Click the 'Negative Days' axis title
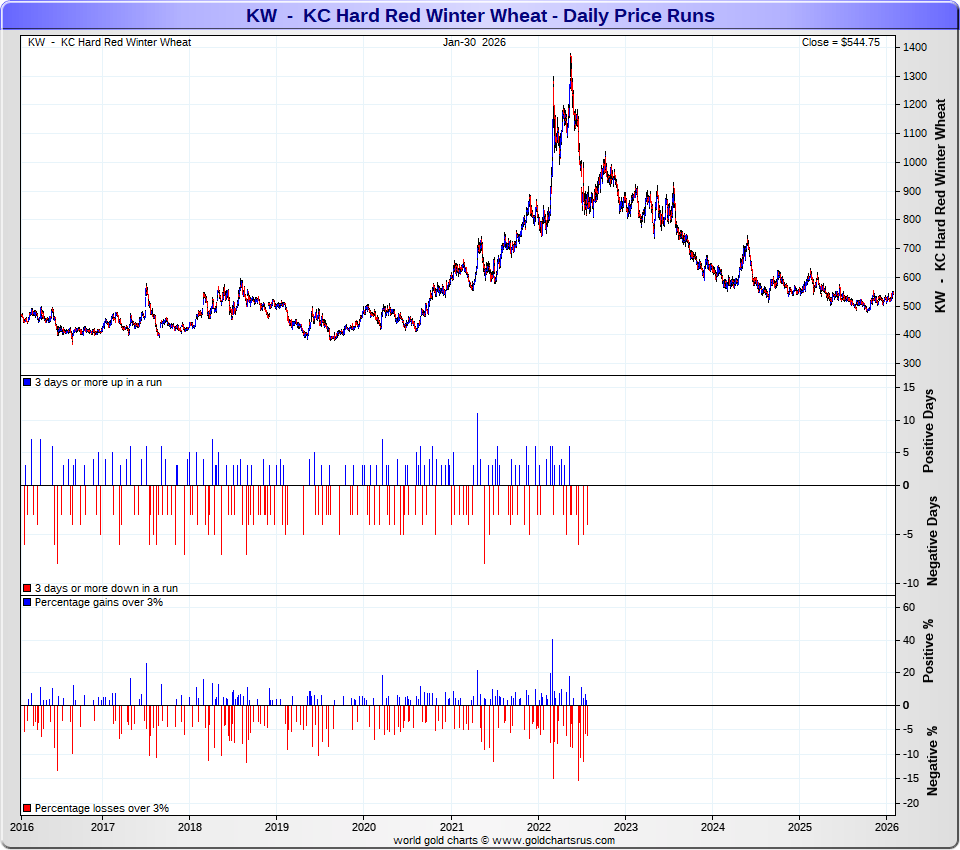The width and height of the screenshot is (960, 850). (x=931, y=540)
